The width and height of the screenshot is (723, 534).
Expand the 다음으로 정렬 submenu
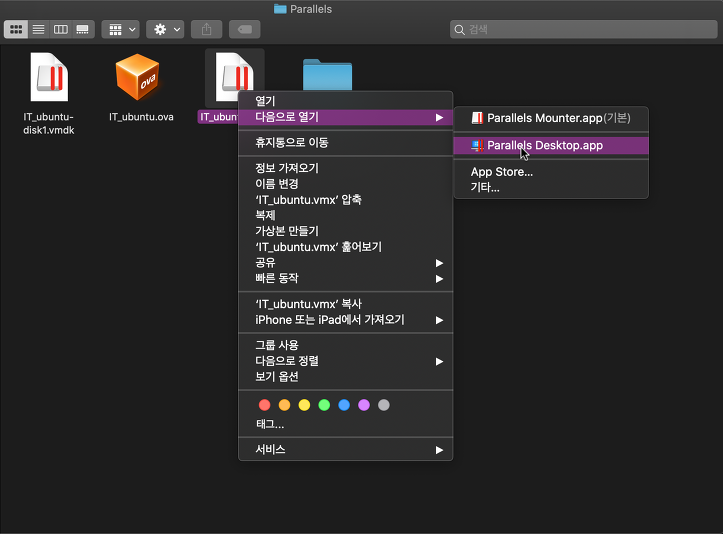(346, 361)
